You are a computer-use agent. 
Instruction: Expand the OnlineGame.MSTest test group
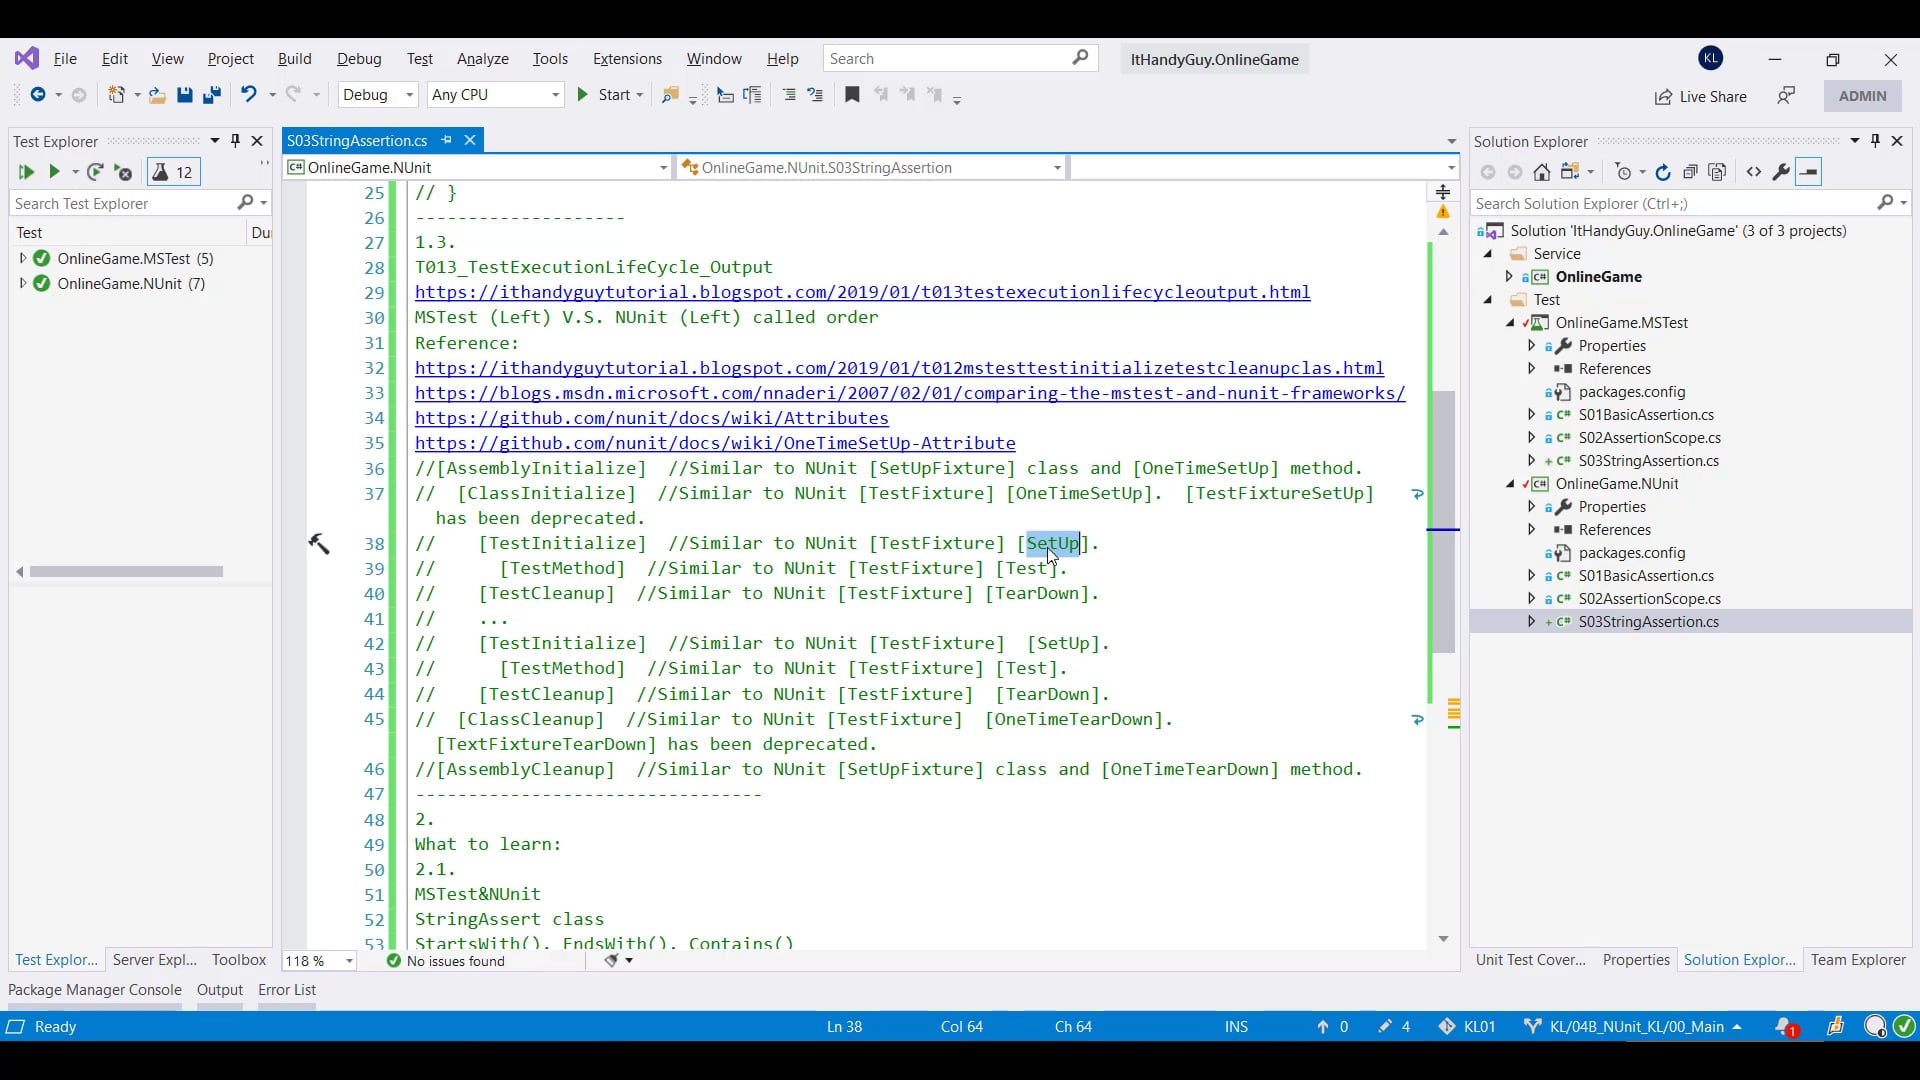(22, 258)
